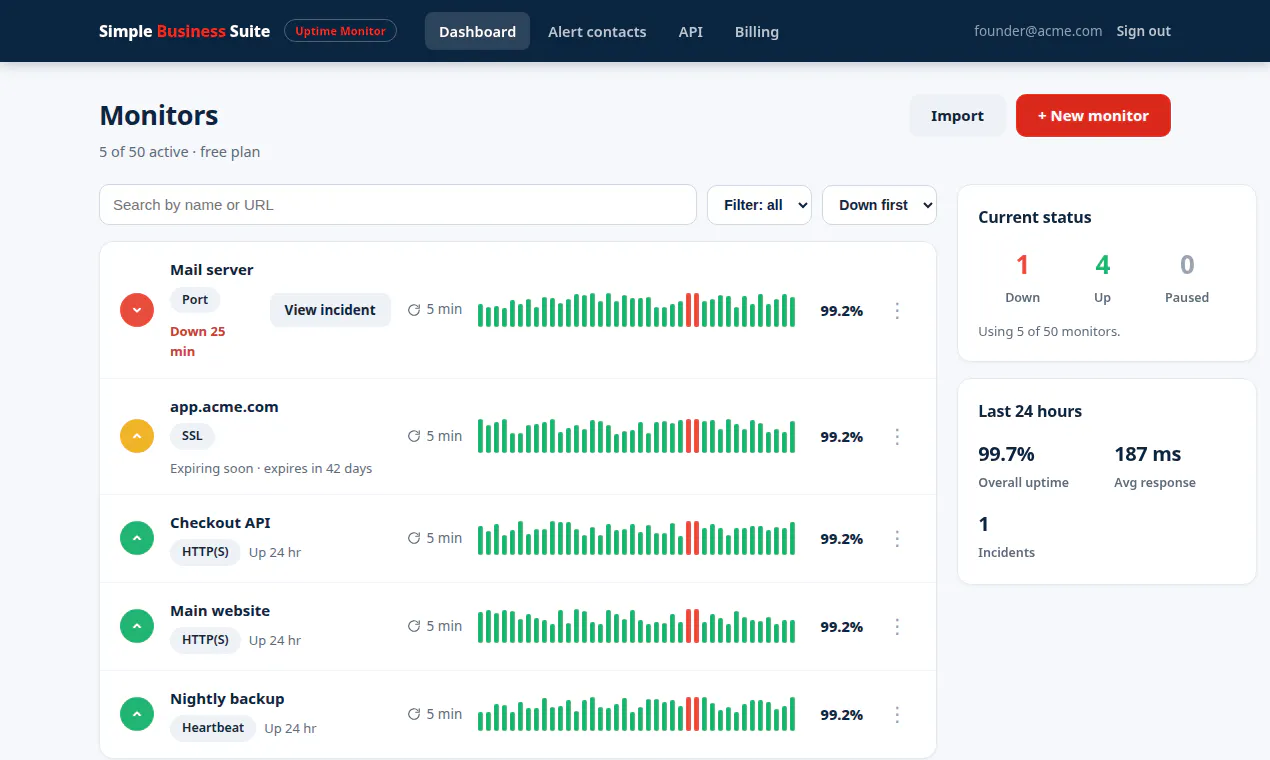Open the Mail server monitor name
1270x760 pixels.
[212, 270]
